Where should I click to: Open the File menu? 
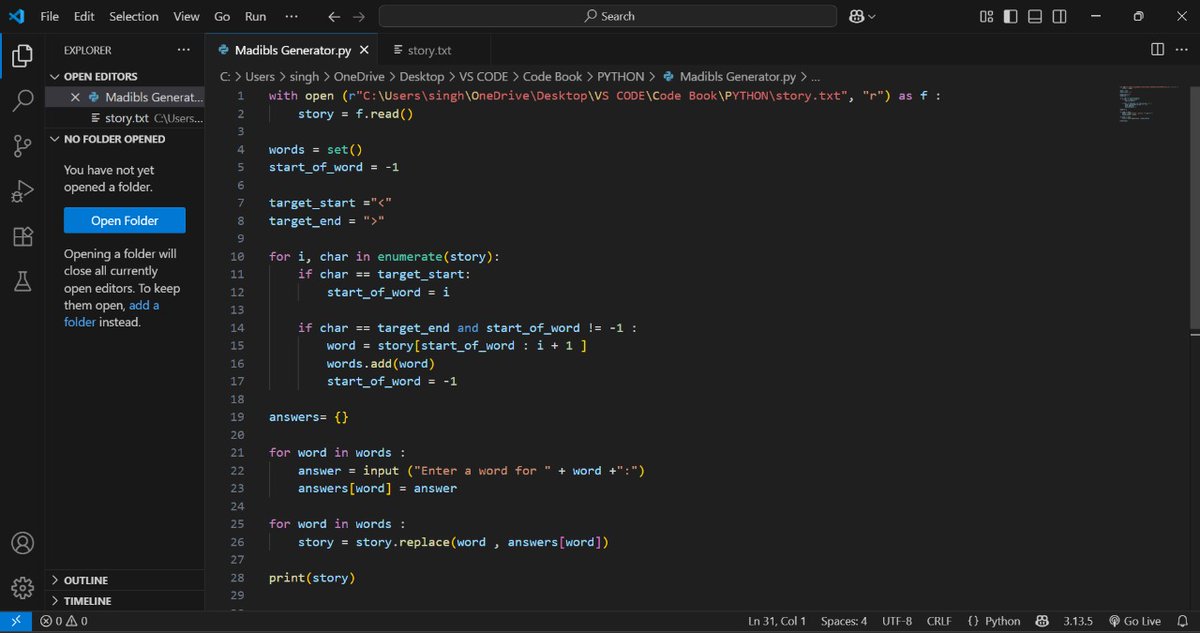[x=50, y=16]
